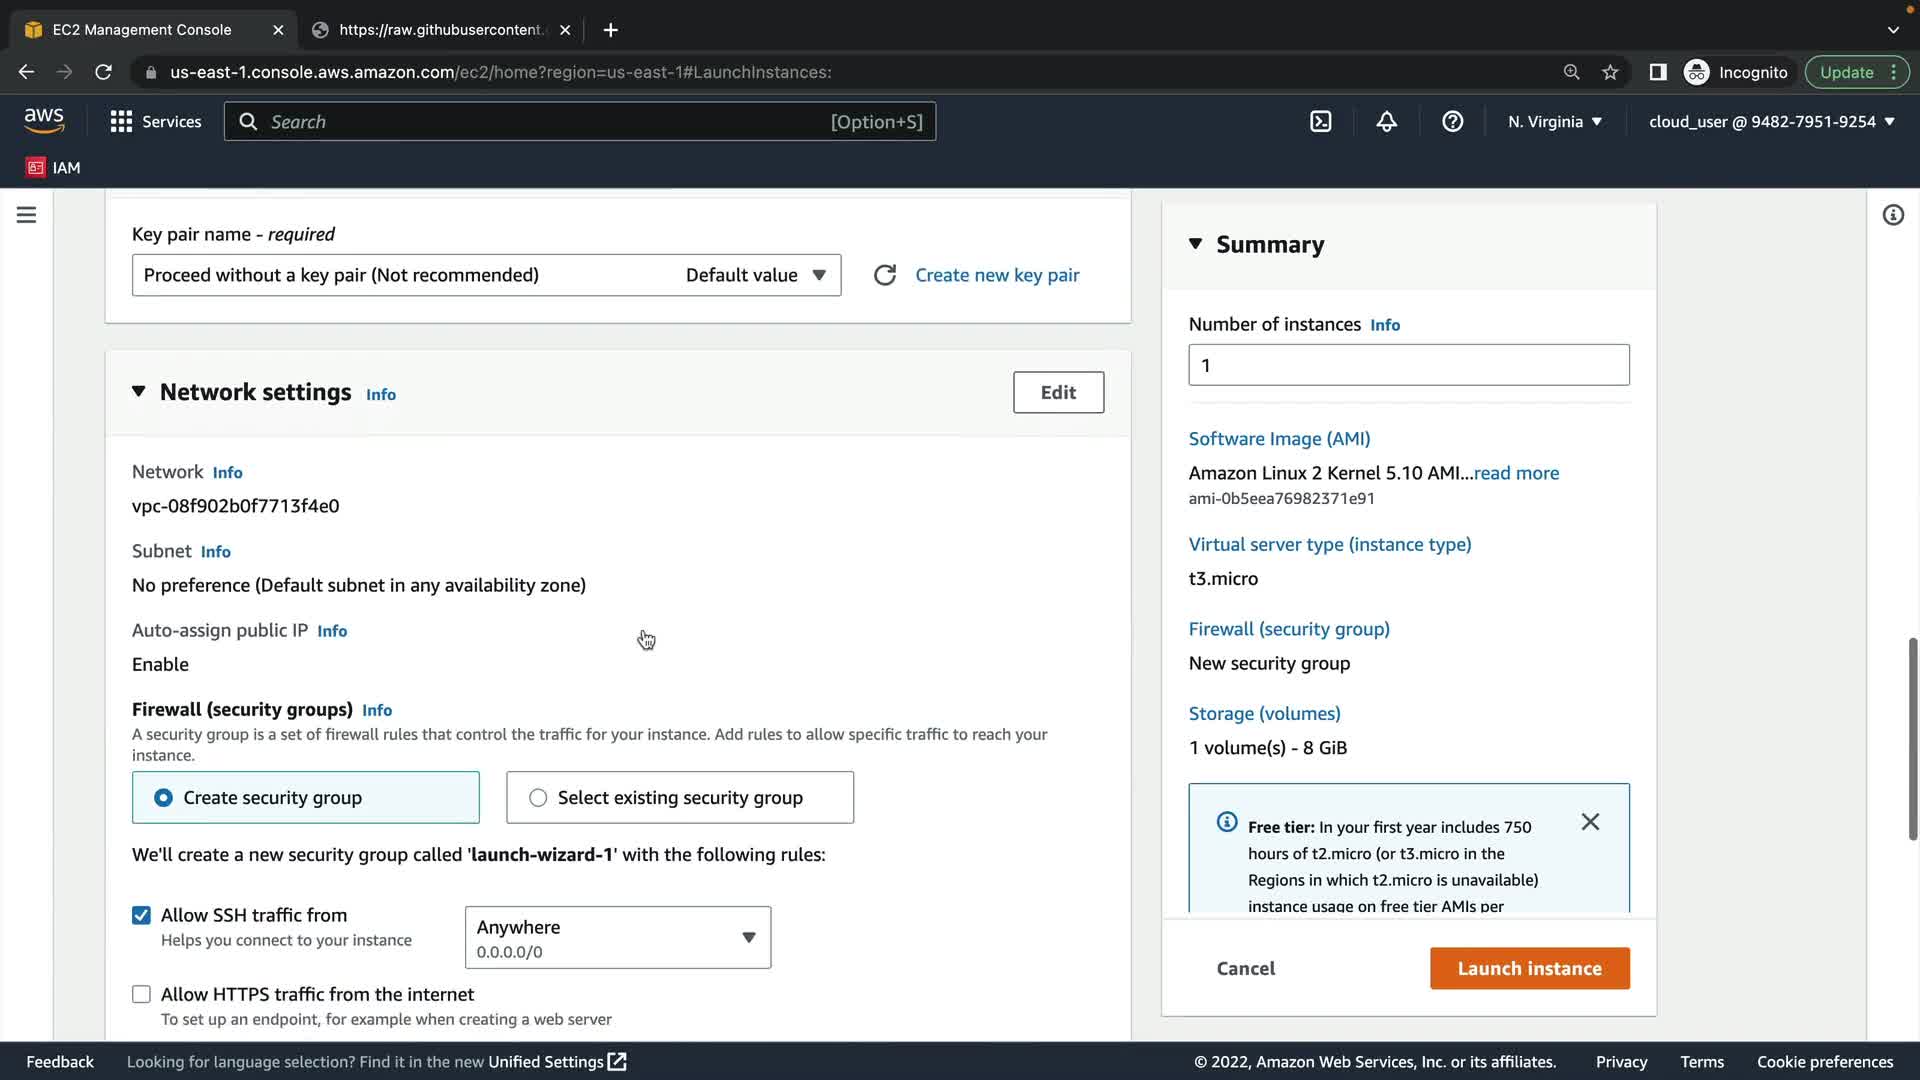Image resolution: width=1920 pixels, height=1080 pixels.
Task: Open the help question mark icon
Action: (x=1452, y=122)
